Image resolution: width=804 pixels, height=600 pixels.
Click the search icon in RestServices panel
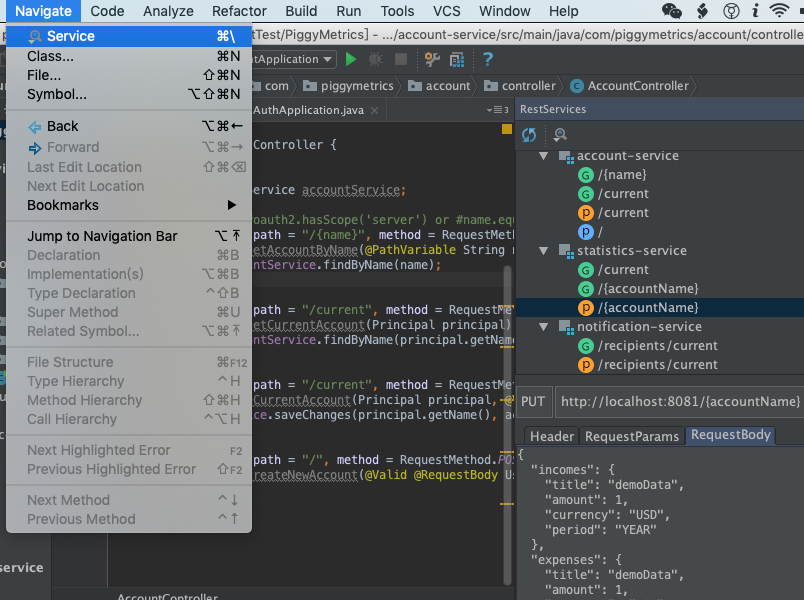560,135
